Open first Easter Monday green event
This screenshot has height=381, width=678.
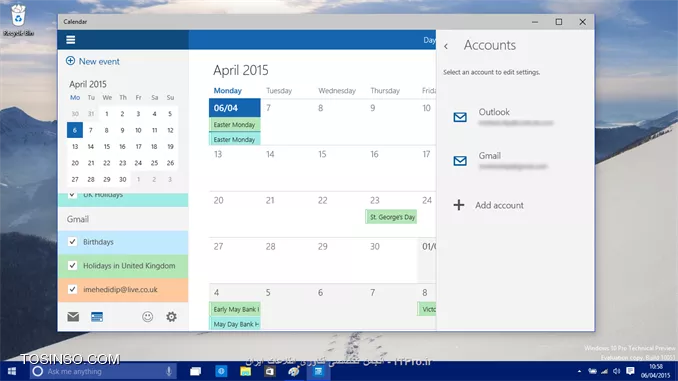click(235, 125)
